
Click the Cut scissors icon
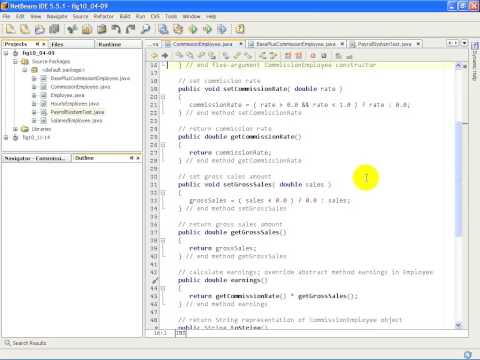(72, 29)
